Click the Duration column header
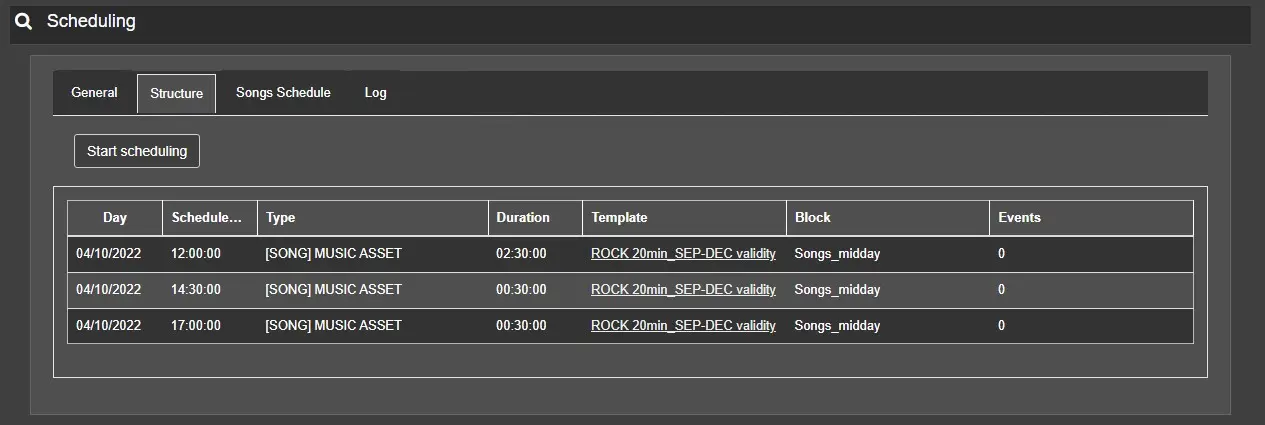Screen dimensions: 1265x425 [x=523, y=218]
